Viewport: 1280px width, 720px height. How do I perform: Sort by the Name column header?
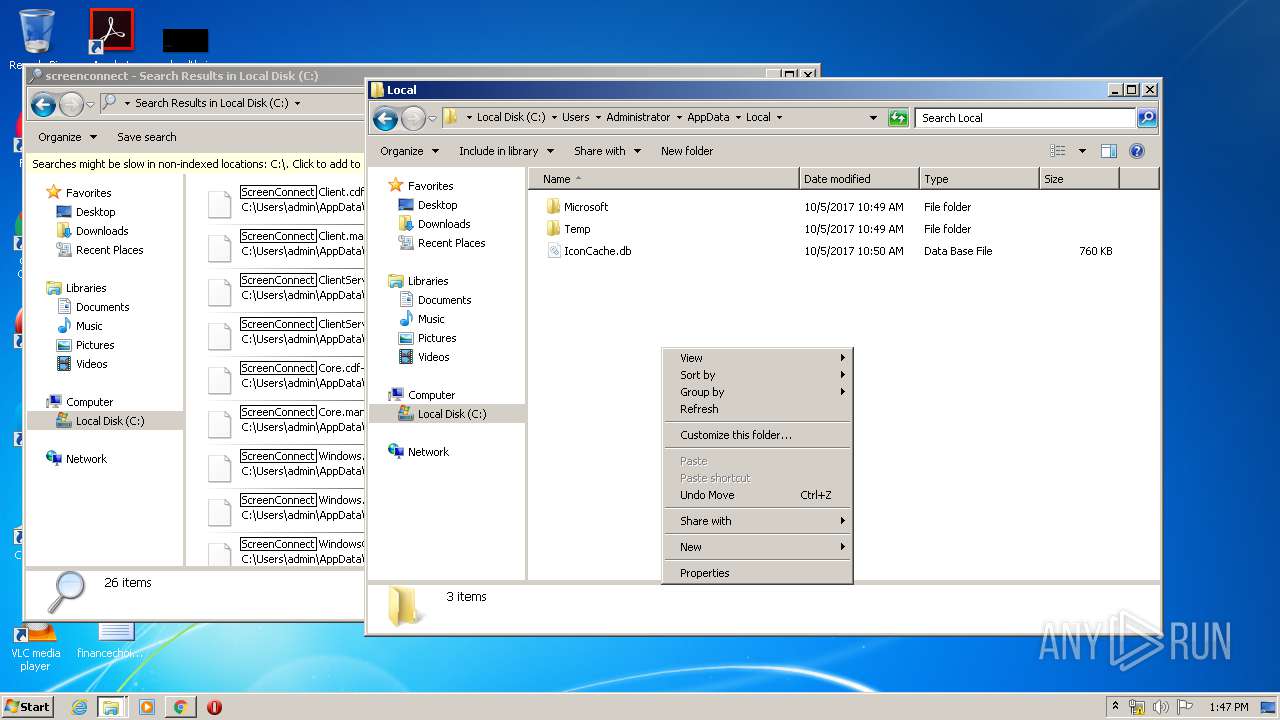point(664,179)
